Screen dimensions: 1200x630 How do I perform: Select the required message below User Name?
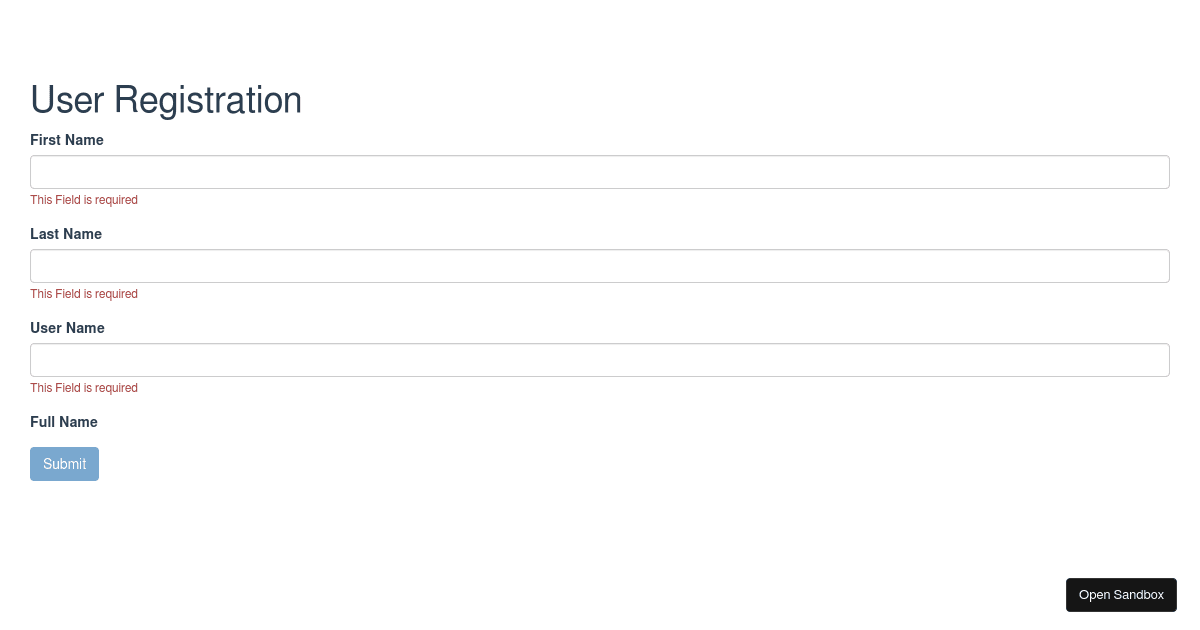point(84,388)
